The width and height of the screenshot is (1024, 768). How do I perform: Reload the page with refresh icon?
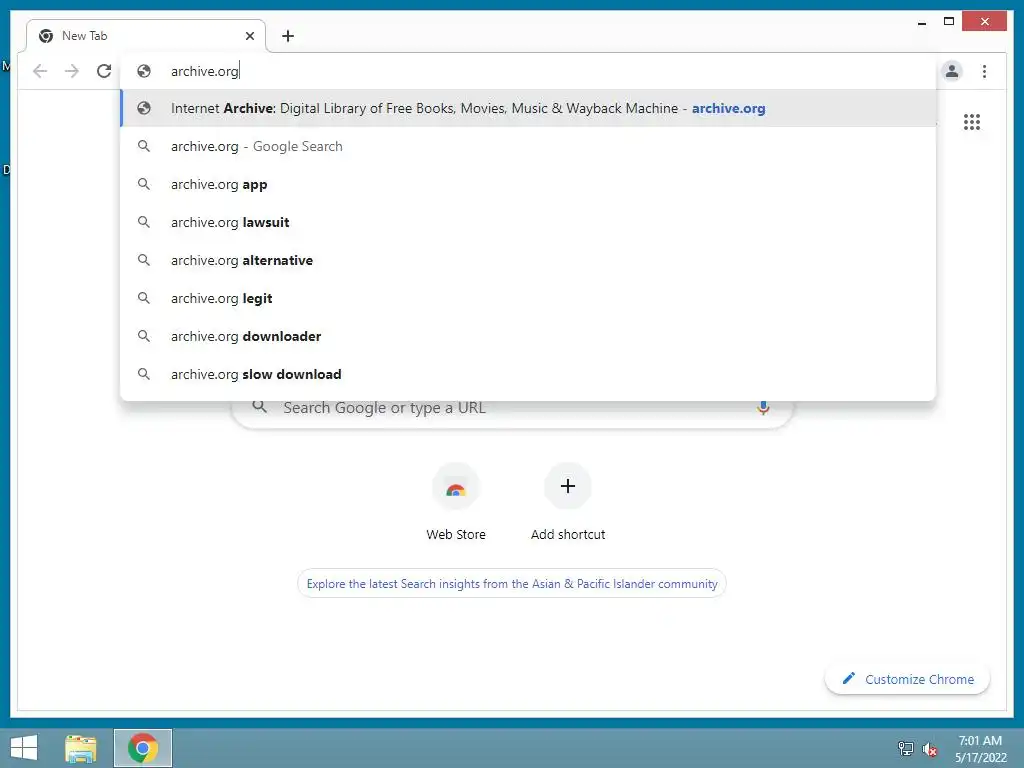(104, 71)
